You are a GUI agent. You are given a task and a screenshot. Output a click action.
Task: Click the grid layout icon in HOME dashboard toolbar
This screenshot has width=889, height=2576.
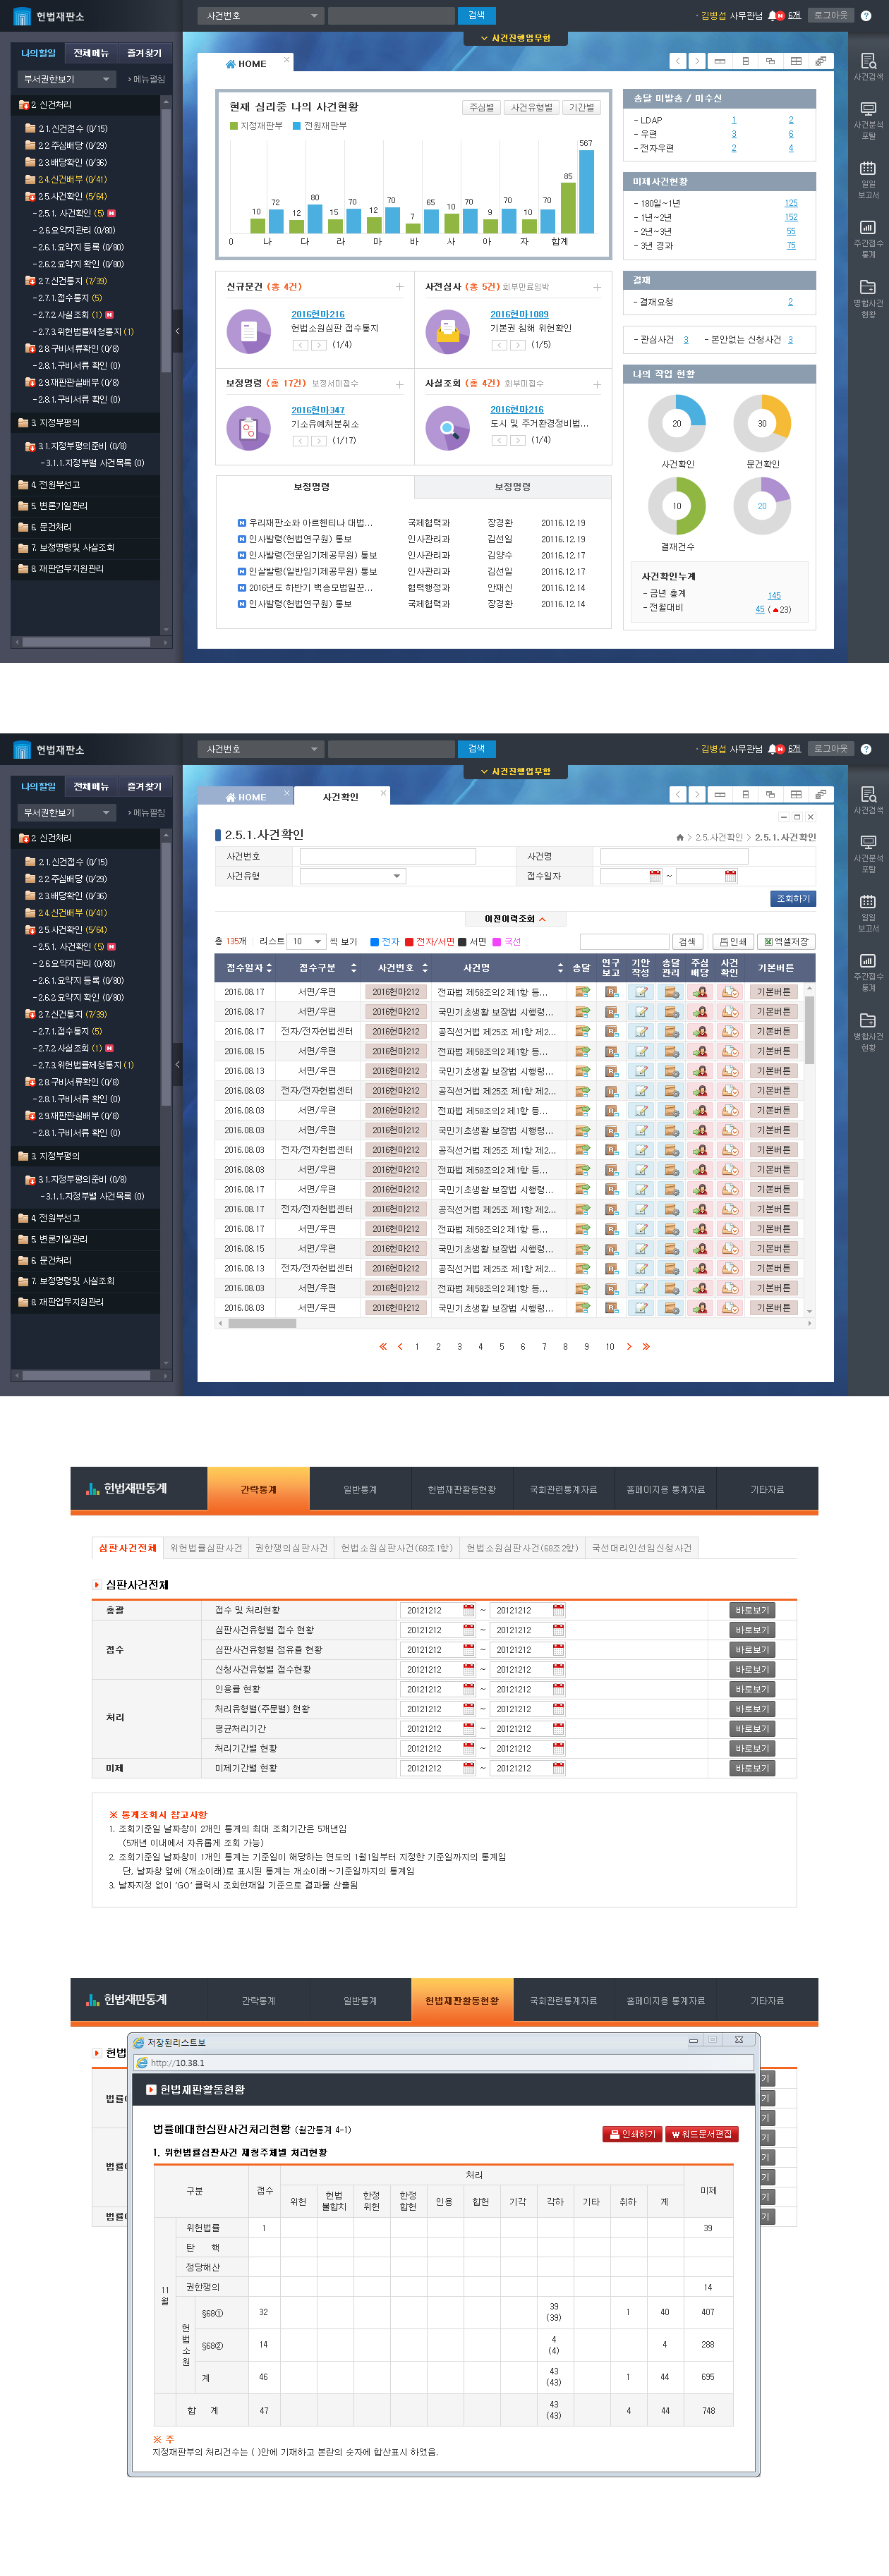[796, 61]
